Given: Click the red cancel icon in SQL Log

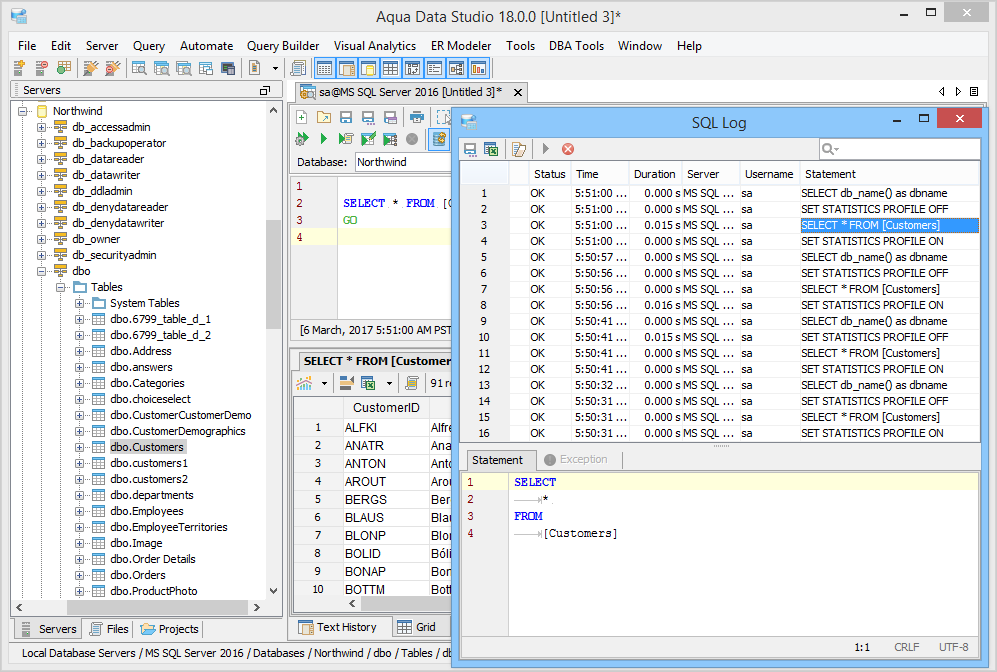Looking at the screenshot, I should (568, 149).
